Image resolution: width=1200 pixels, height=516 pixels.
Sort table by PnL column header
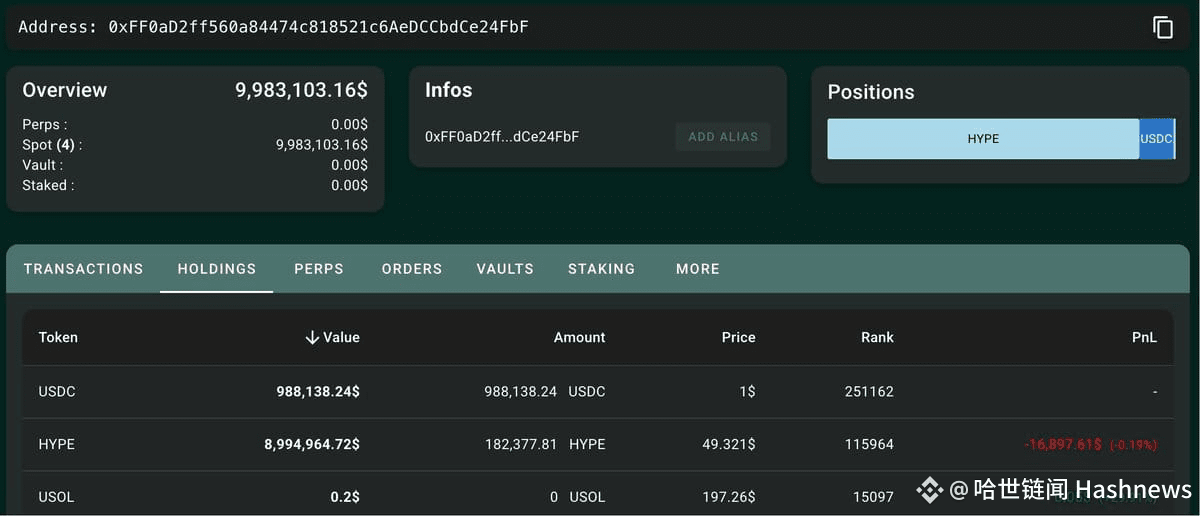(x=1145, y=337)
